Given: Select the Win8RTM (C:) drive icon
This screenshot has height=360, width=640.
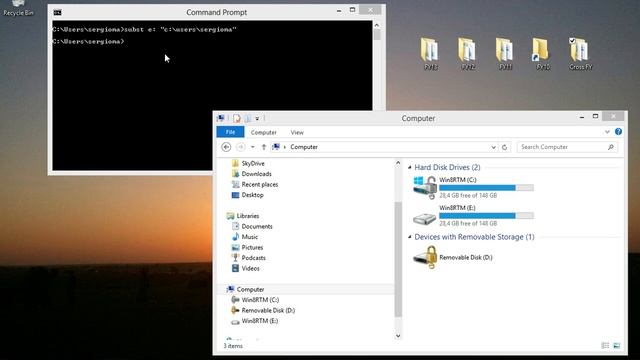Looking at the screenshot, I should tap(425, 187).
